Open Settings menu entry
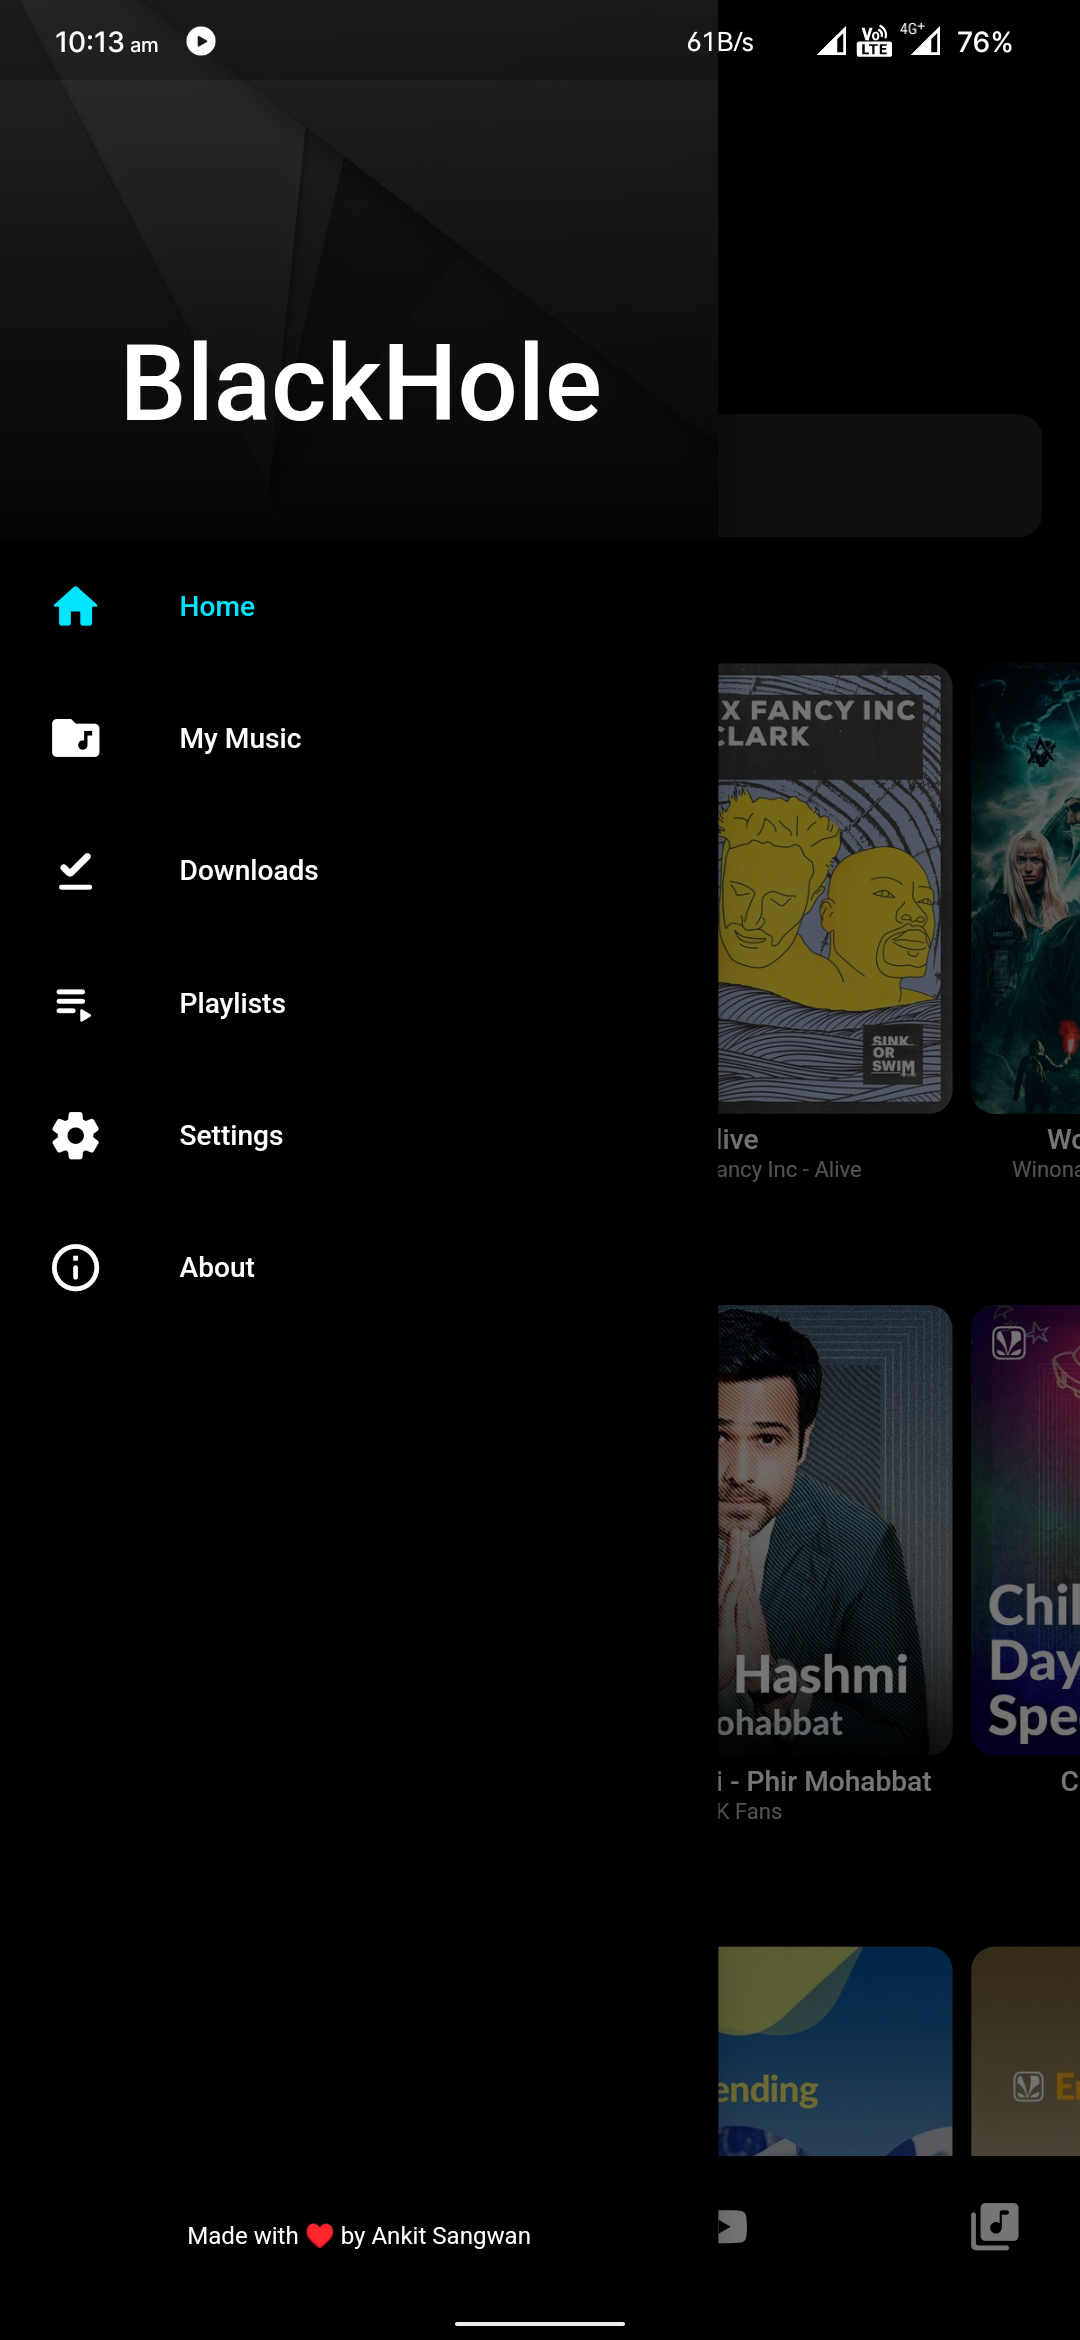The height and width of the screenshot is (2340, 1080). (x=359, y=1135)
